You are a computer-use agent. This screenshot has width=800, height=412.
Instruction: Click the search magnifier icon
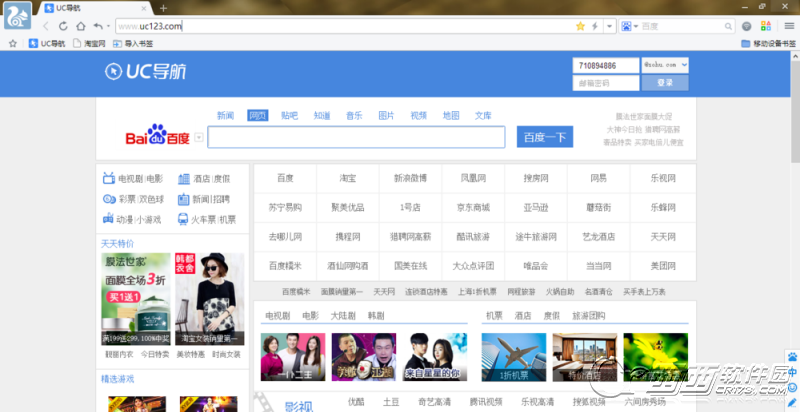point(728,27)
